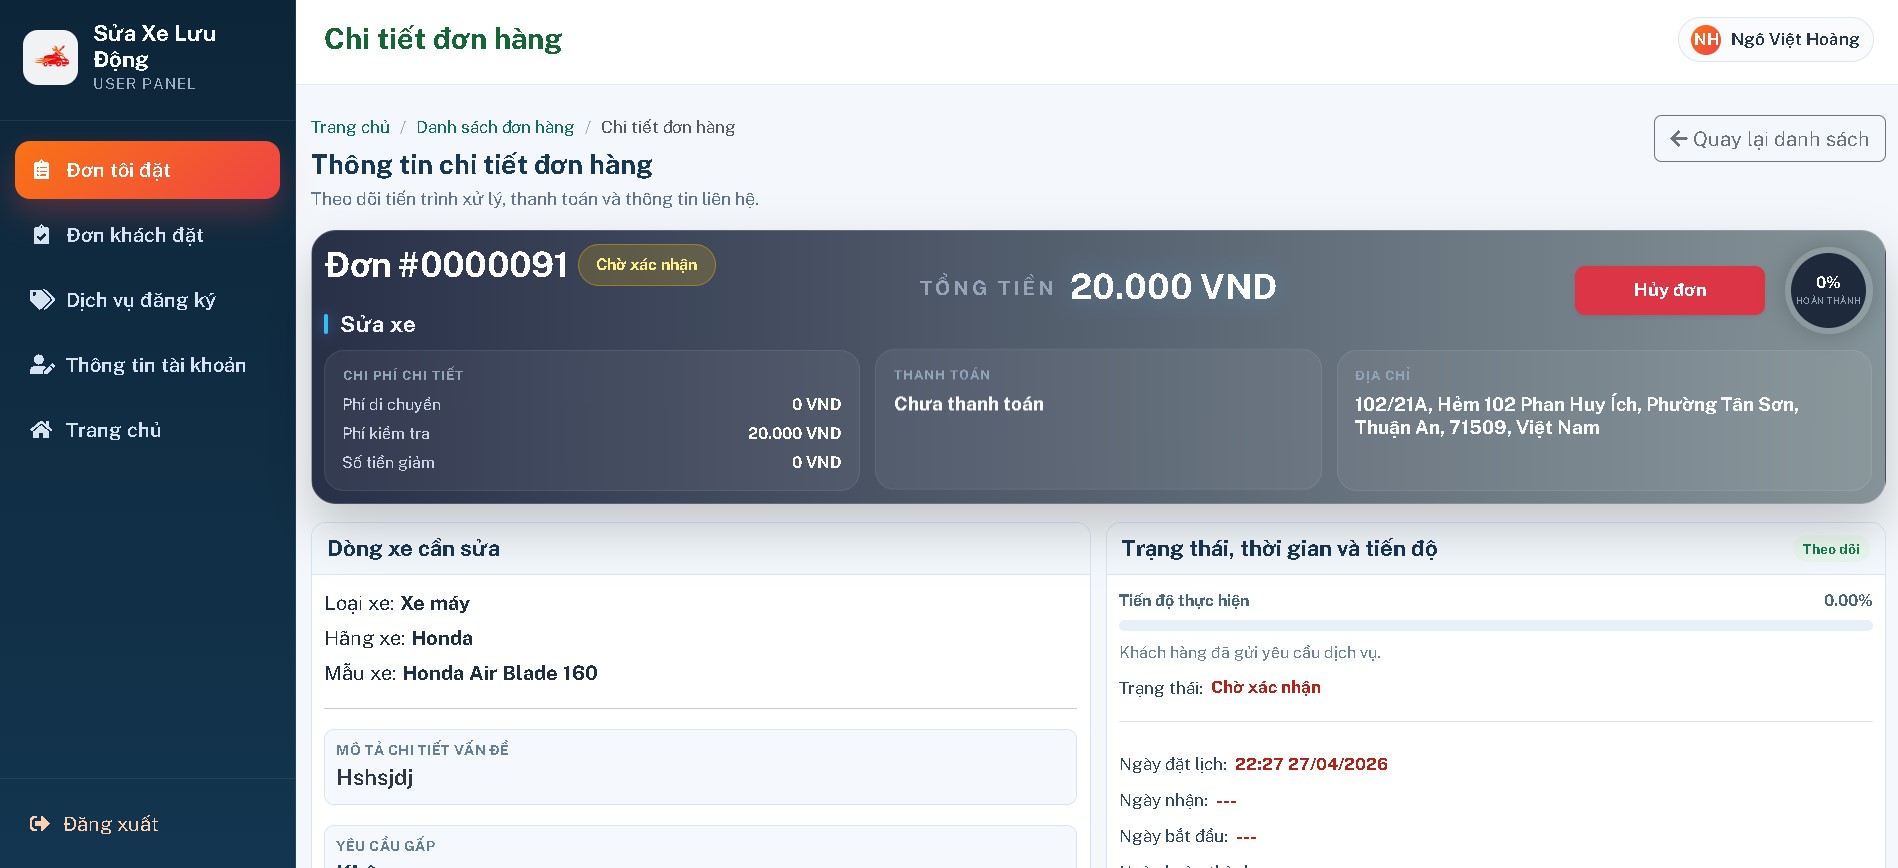This screenshot has height=868, width=1898.
Task: Follow the Danh sách đơn hàng breadcrumb
Action: pyautogui.click(x=495, y=127)
